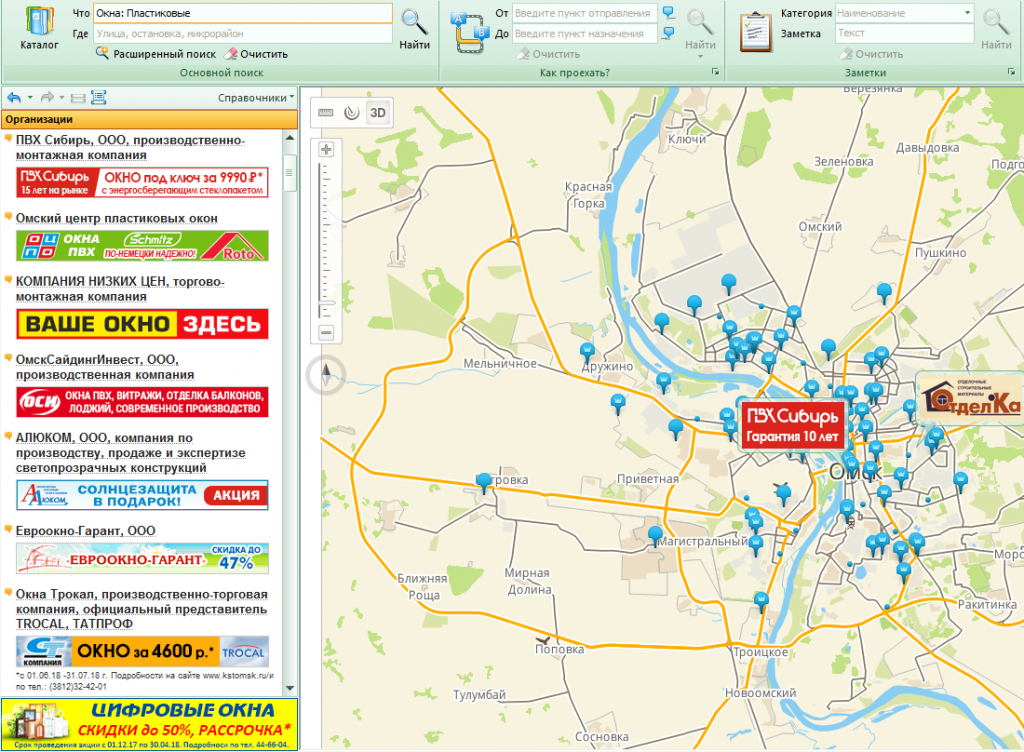
Task: Click the Найти magnifier in Основной поиск
Action: (415, 29)
